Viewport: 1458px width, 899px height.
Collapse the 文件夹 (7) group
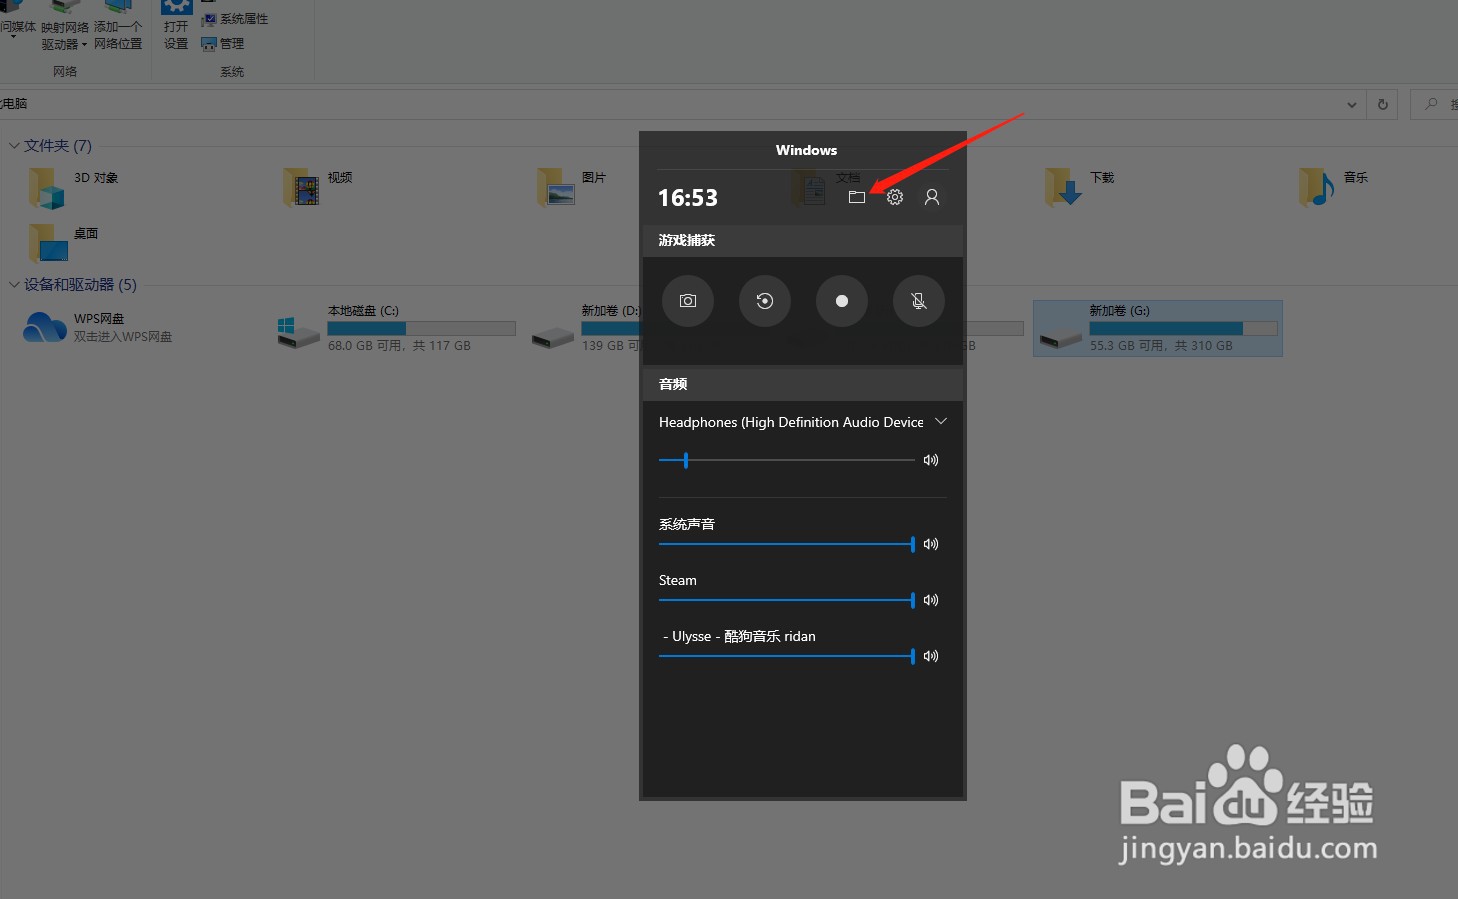(14, 146)
